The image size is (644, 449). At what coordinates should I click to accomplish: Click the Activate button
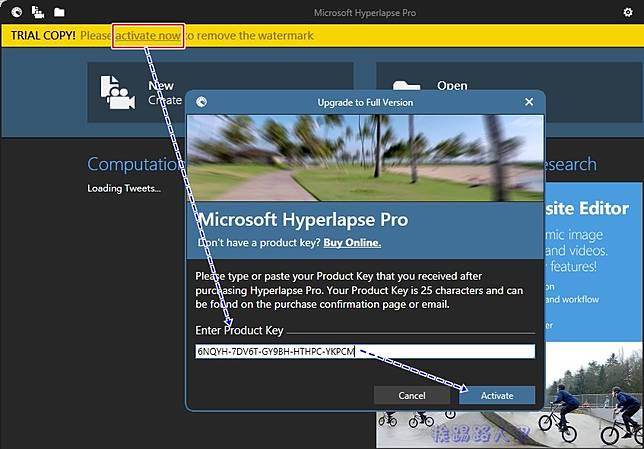click(497, 395)
